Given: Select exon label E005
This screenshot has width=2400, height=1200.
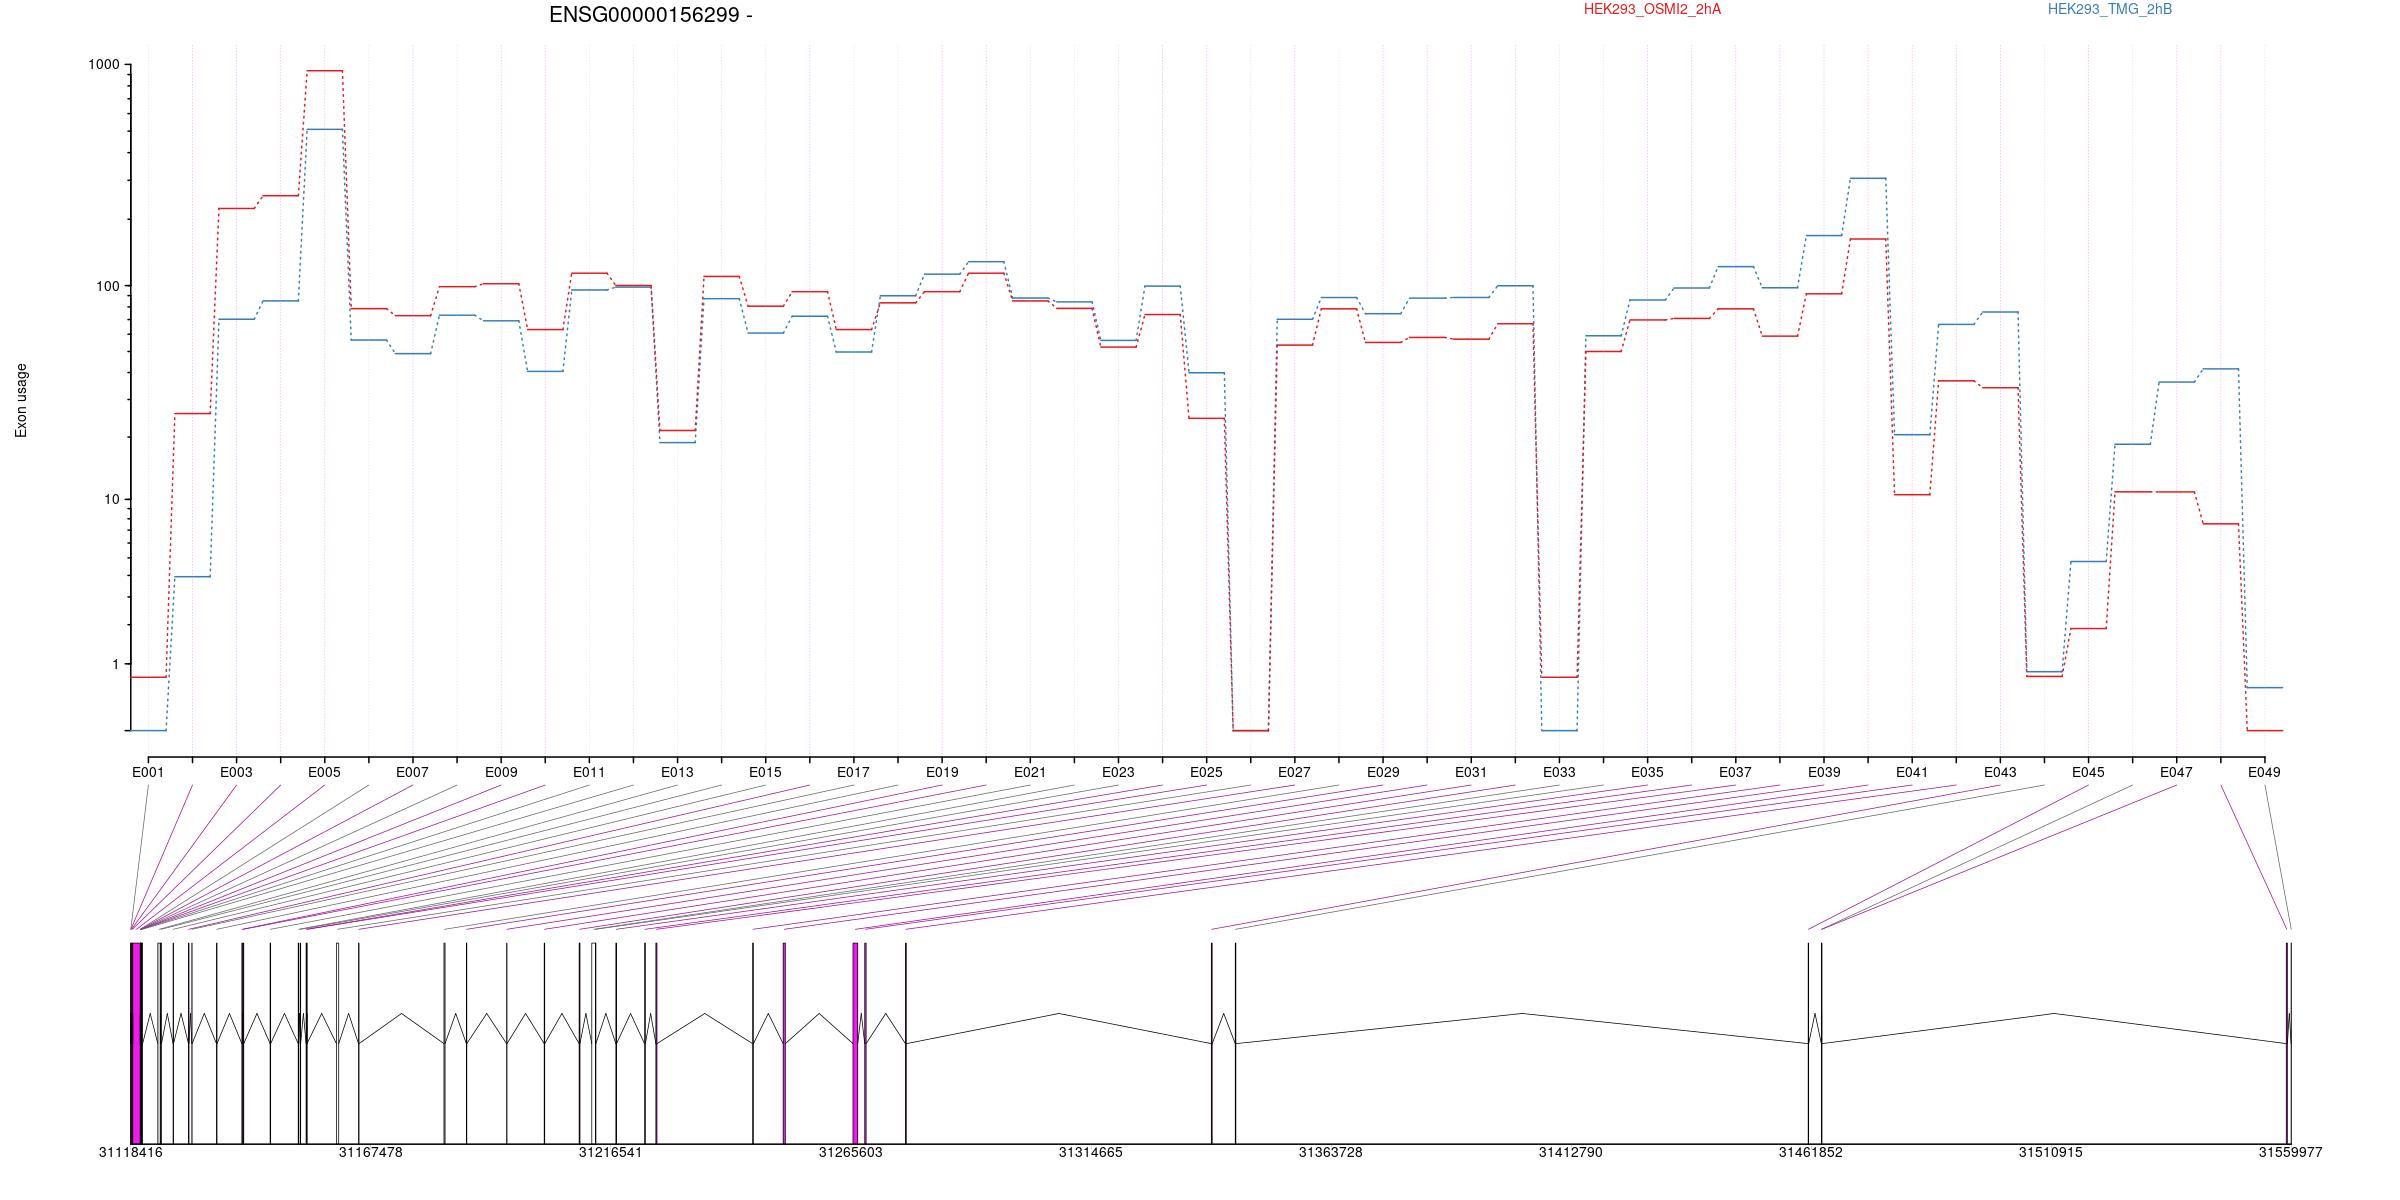Looking at the screenshot, I should tap(324, 772).
